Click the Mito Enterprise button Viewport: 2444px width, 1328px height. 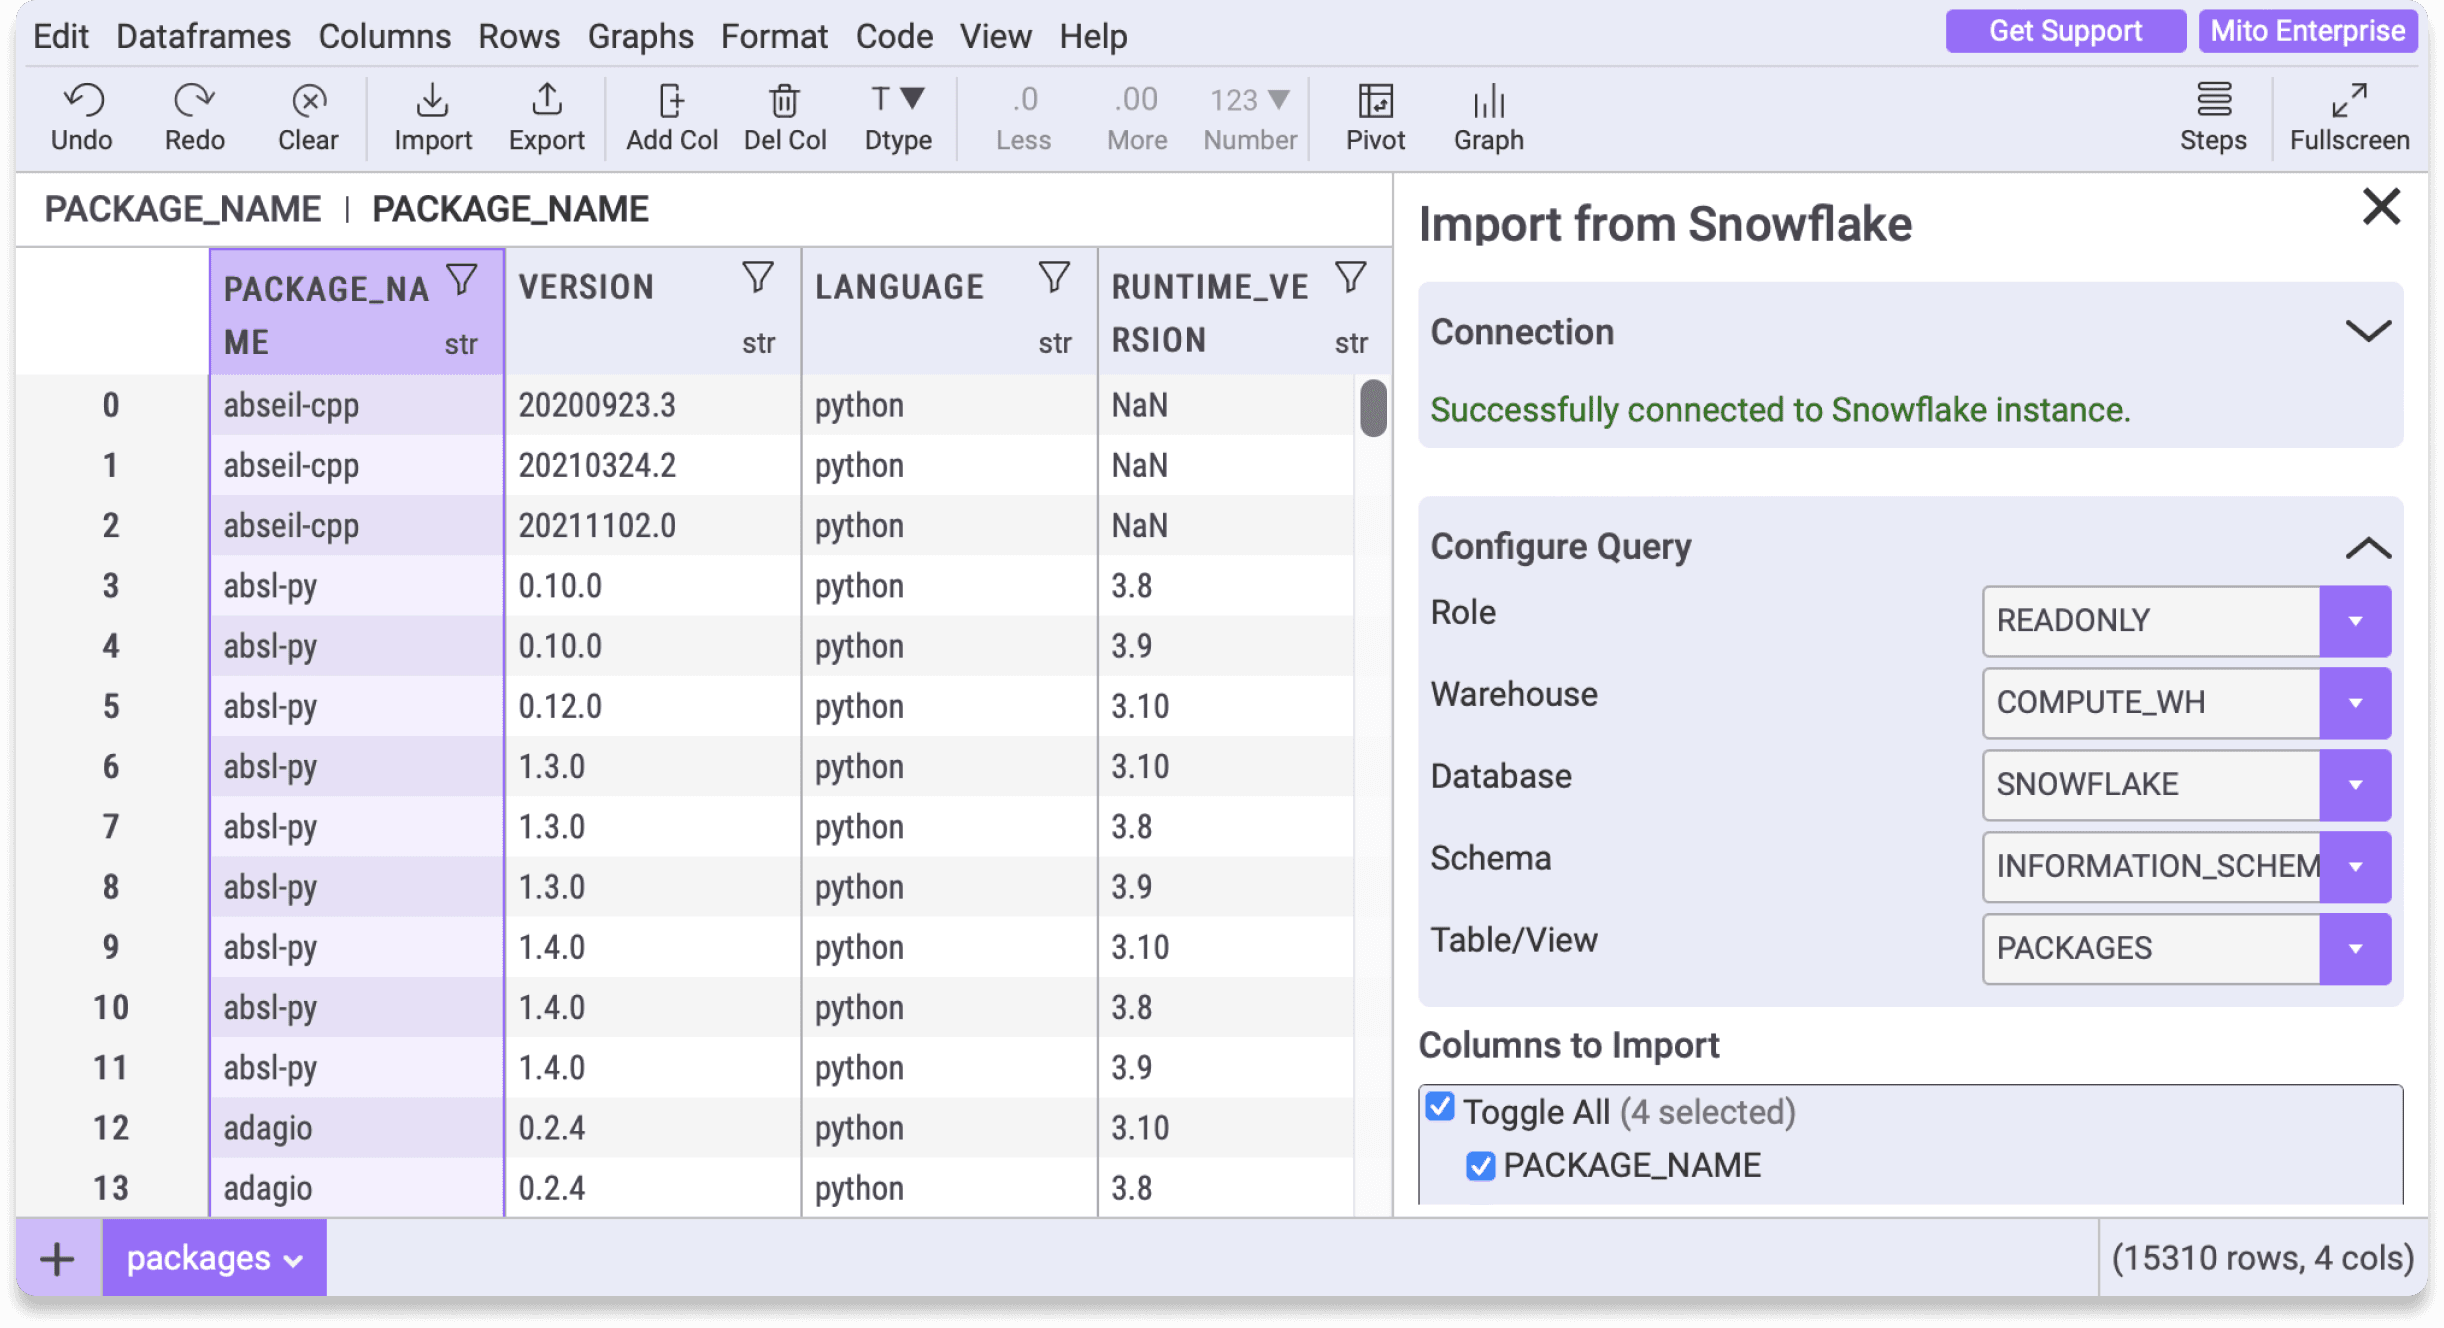[x=2307, y=30]
